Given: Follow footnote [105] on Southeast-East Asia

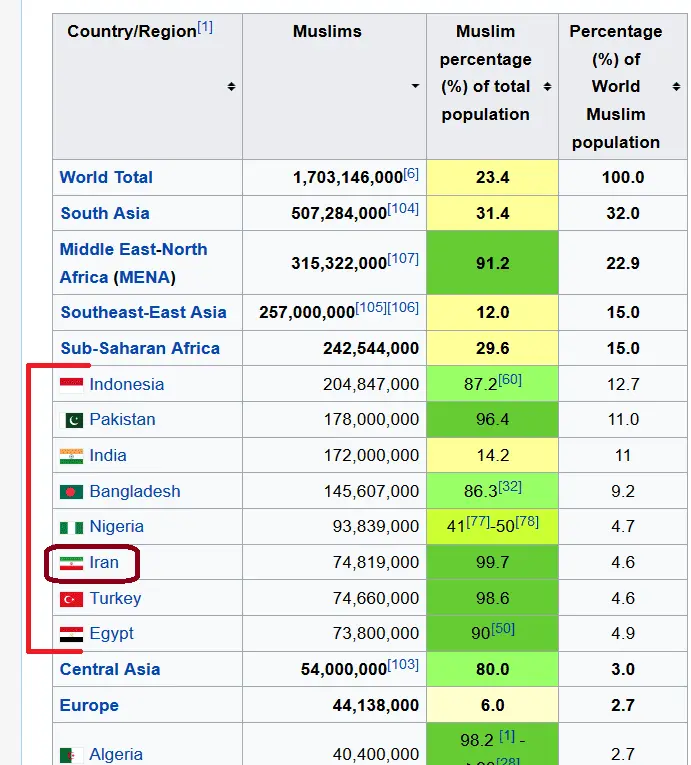Looking at the screenshot, I should coord(371,308).
